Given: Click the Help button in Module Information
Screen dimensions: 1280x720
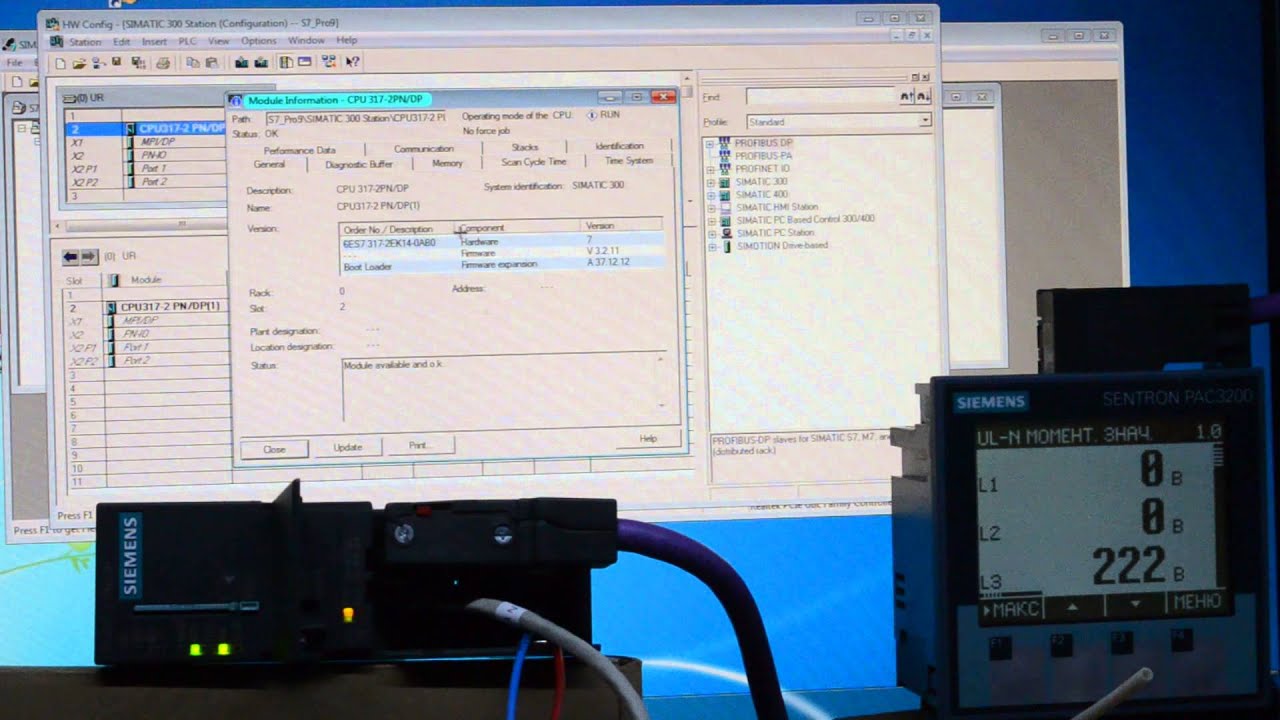Looking at the screenshot, I should tap(648, 438).
